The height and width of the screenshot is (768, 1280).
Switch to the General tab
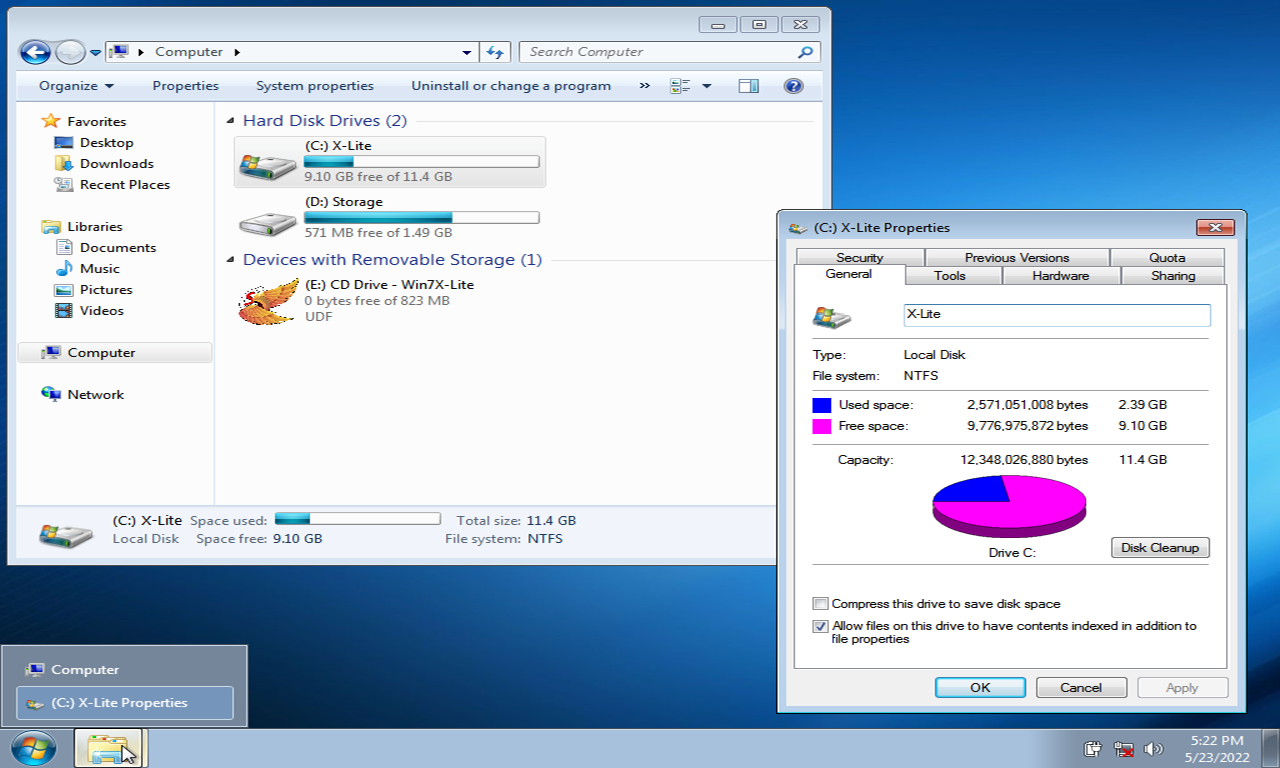coord(849,274)
